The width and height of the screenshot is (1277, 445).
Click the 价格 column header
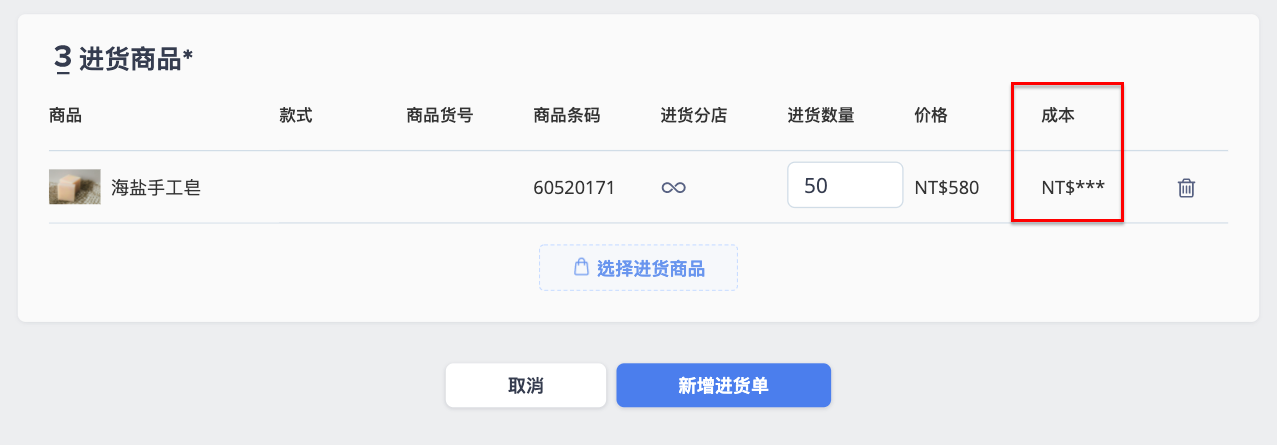[x=931, y=115]
